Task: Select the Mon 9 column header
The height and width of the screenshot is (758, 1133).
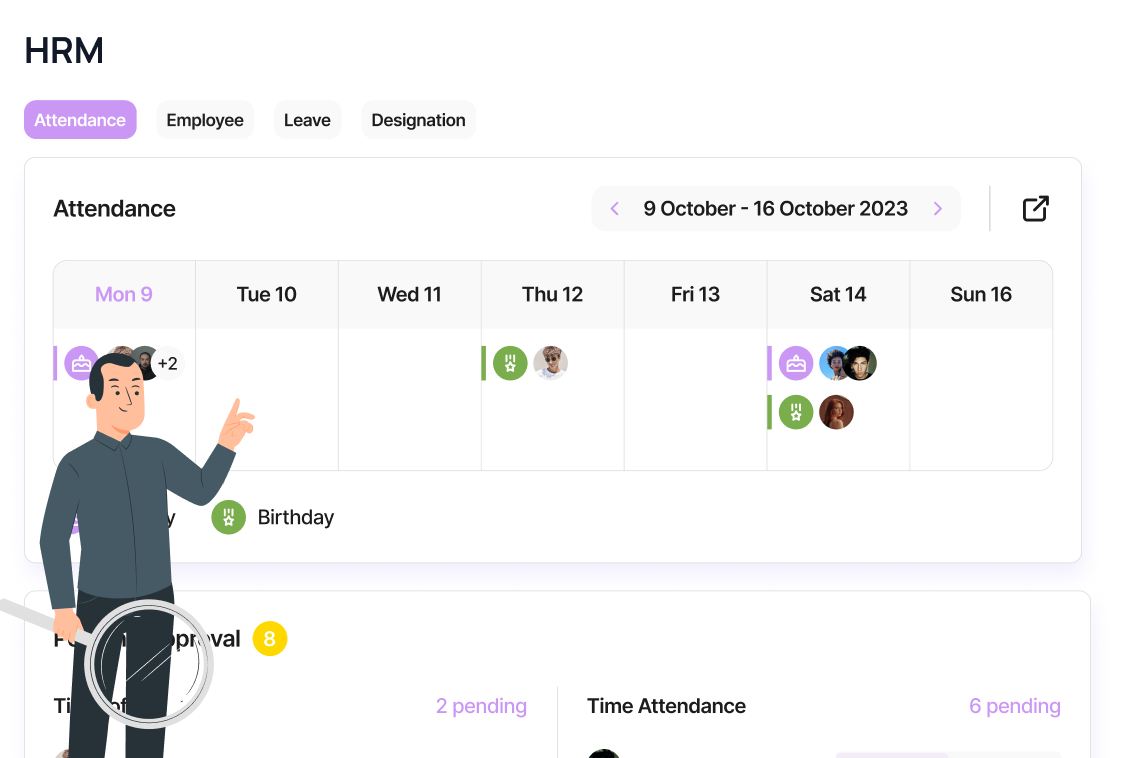Action: [x=124, y=295]
